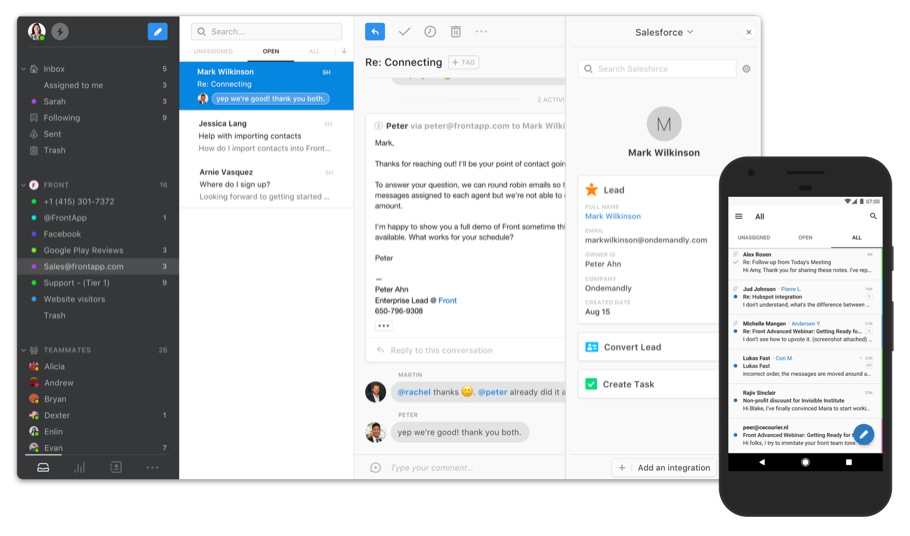Open Jessica Lang conversation
This screenshot has height=536, width=910.
pyautogui.click(x=266, y=136)
